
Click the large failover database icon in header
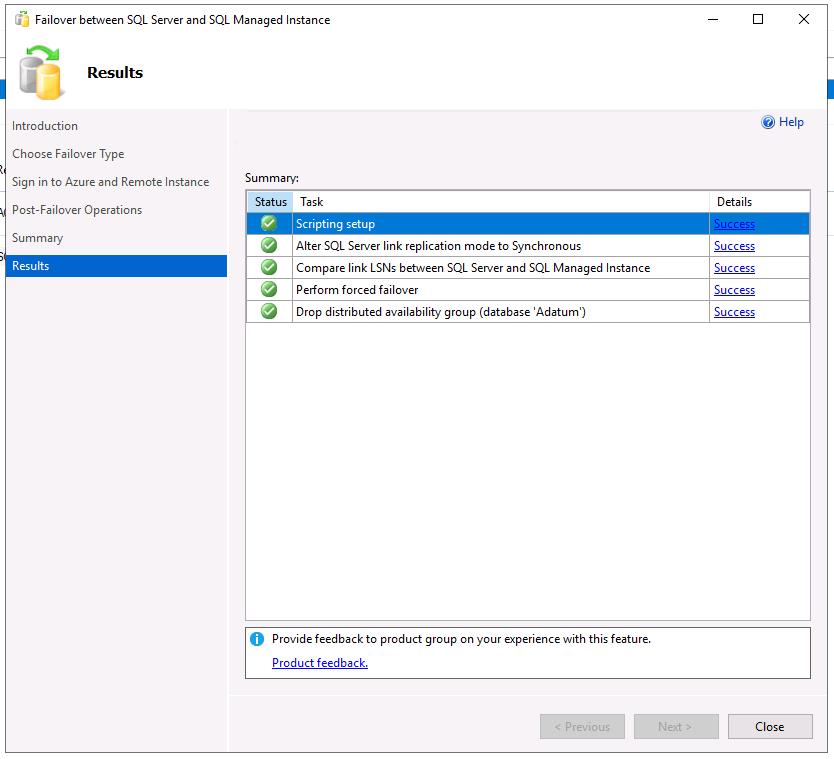[x=41, y=72]
